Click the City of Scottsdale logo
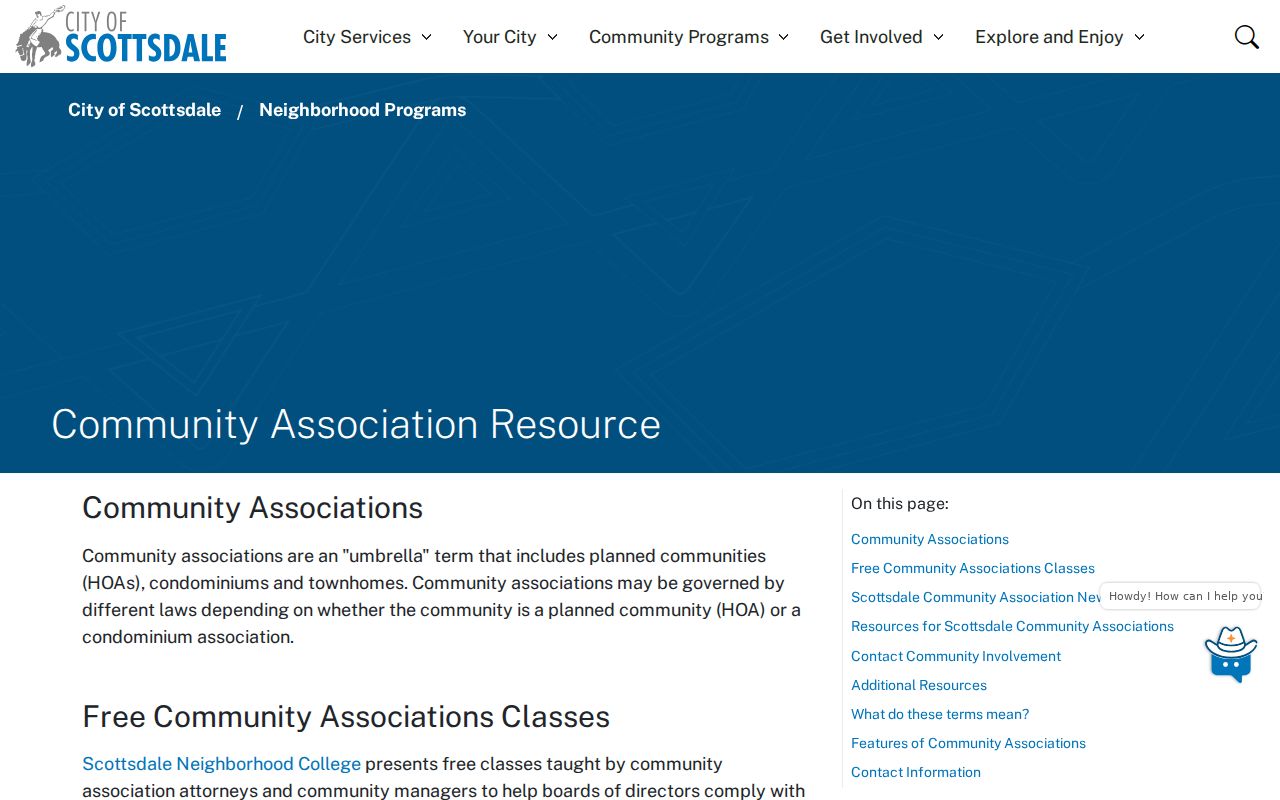 pyautogui.click(x=122, y=36)
